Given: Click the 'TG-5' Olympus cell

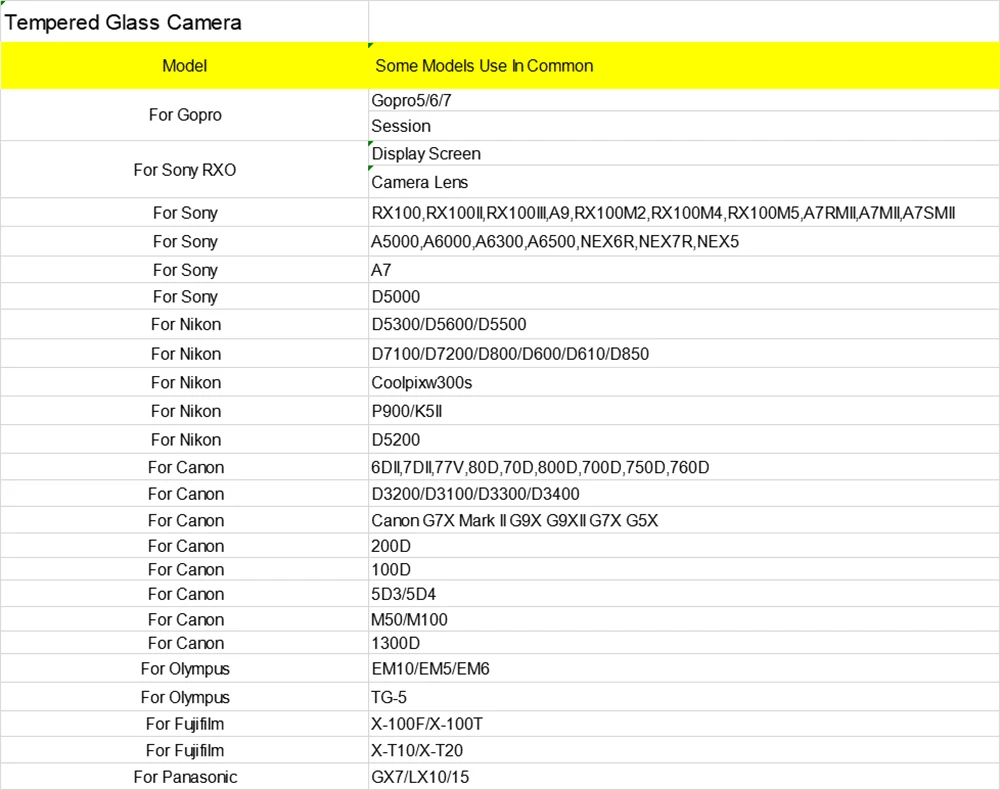Looking at the screenshot, I should click(389, 698).
